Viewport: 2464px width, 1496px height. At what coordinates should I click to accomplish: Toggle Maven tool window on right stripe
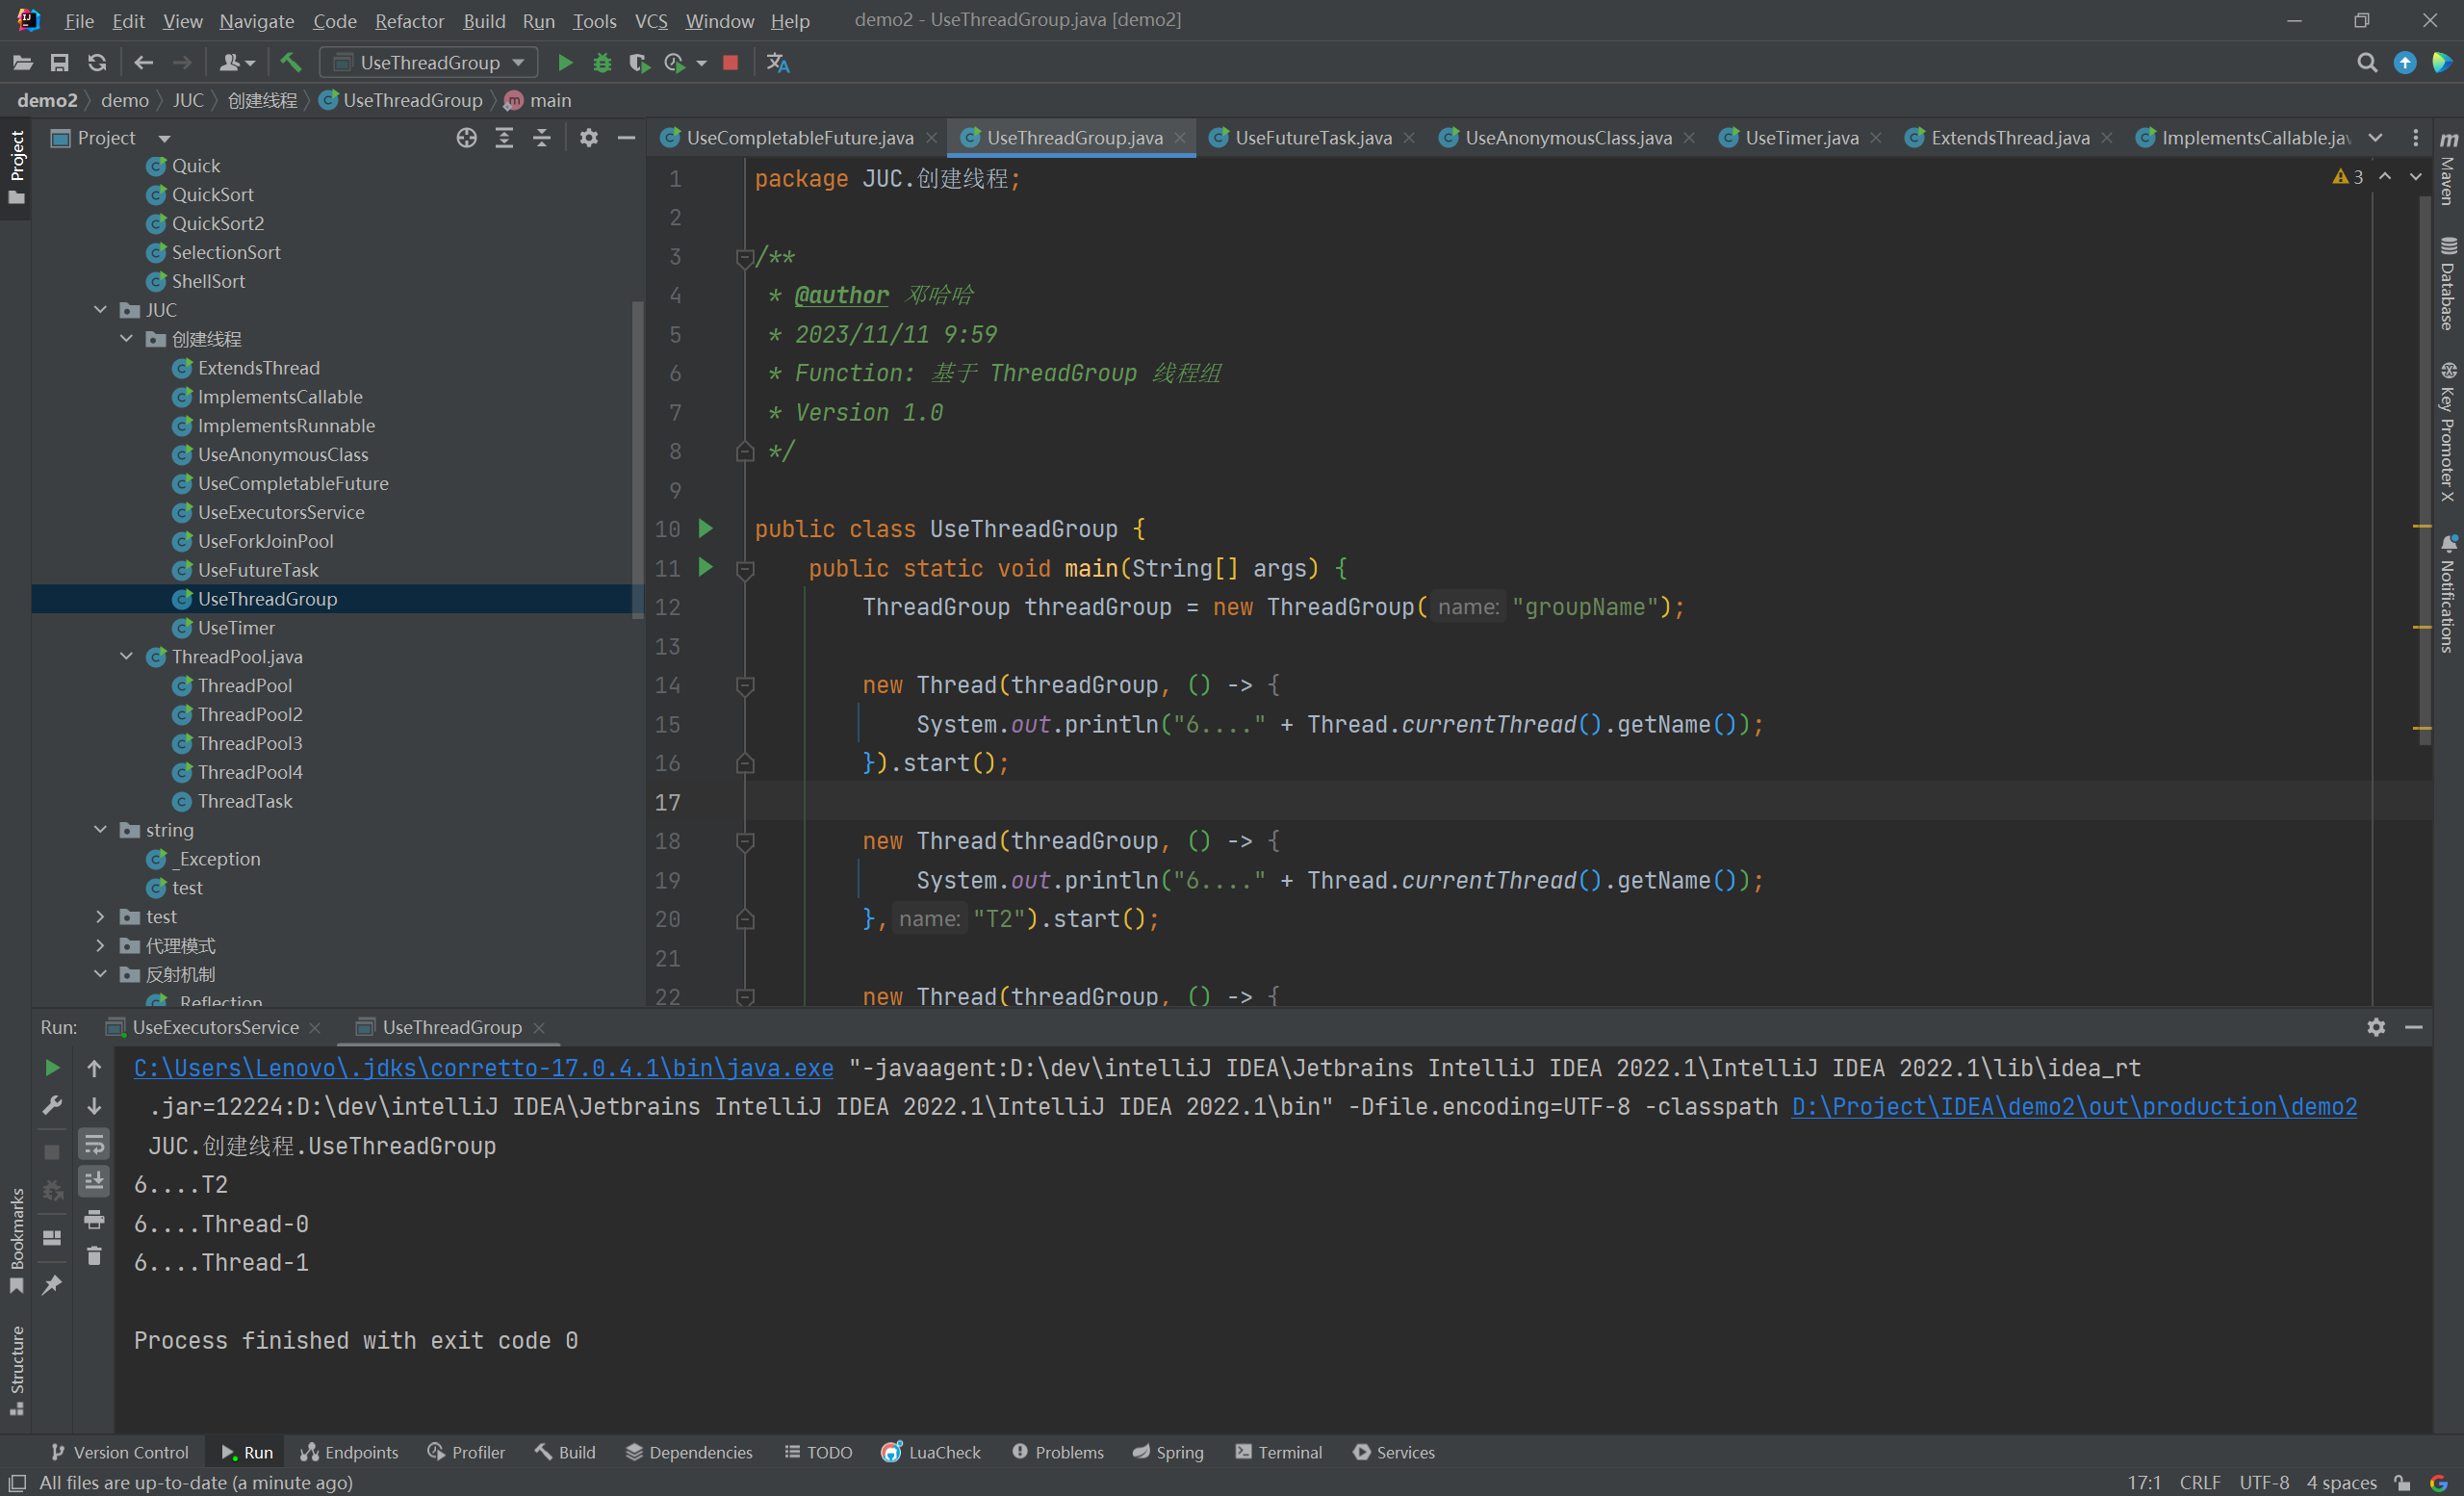[2447, 168]
